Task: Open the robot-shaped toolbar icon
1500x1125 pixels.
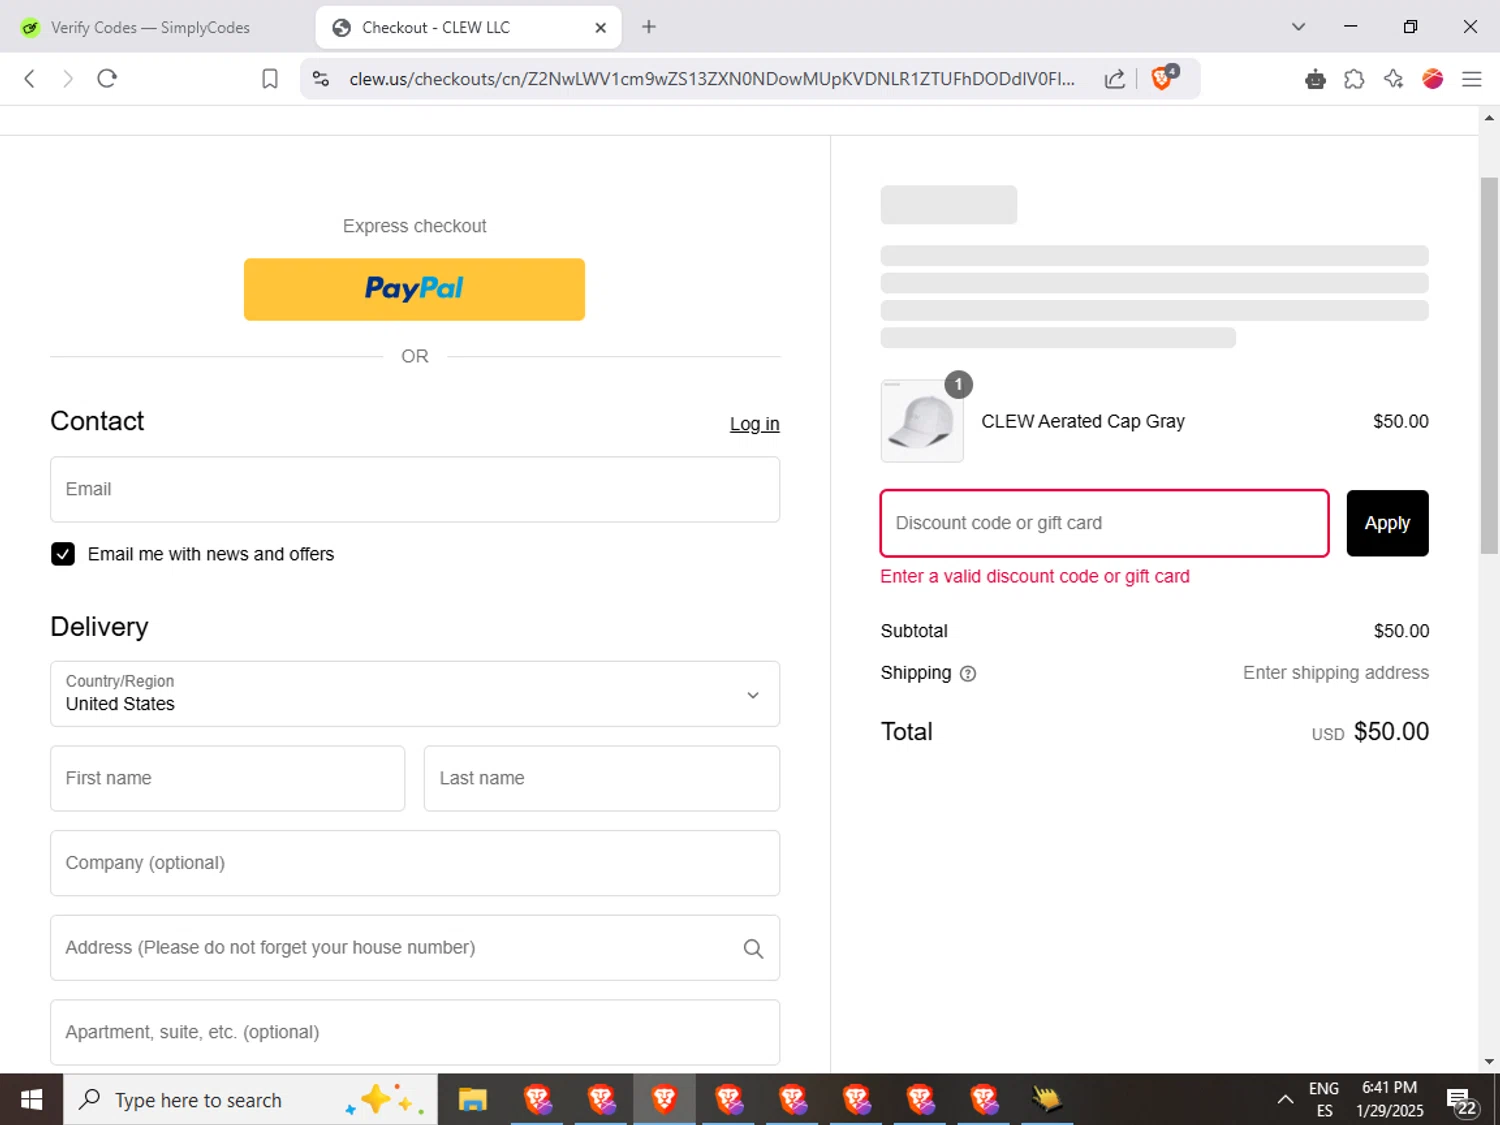Action: pyautogui.click(x=1315, y=79)
